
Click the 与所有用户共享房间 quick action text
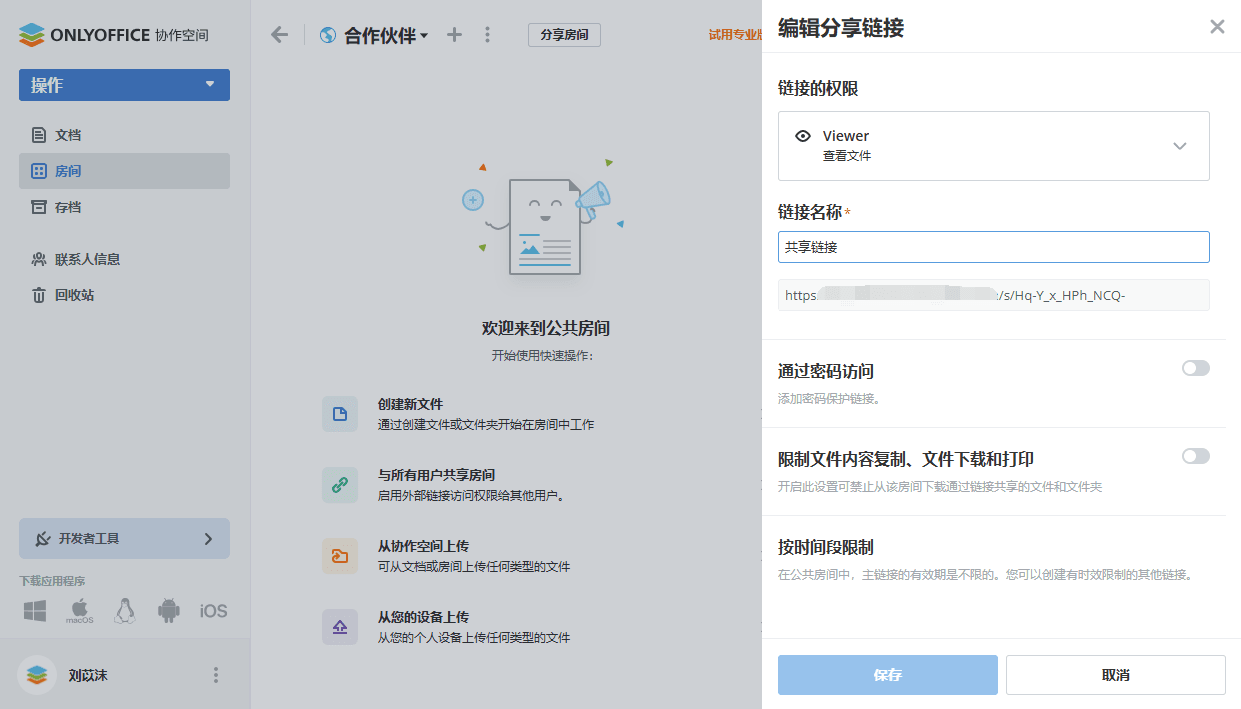tap(436, 475)
